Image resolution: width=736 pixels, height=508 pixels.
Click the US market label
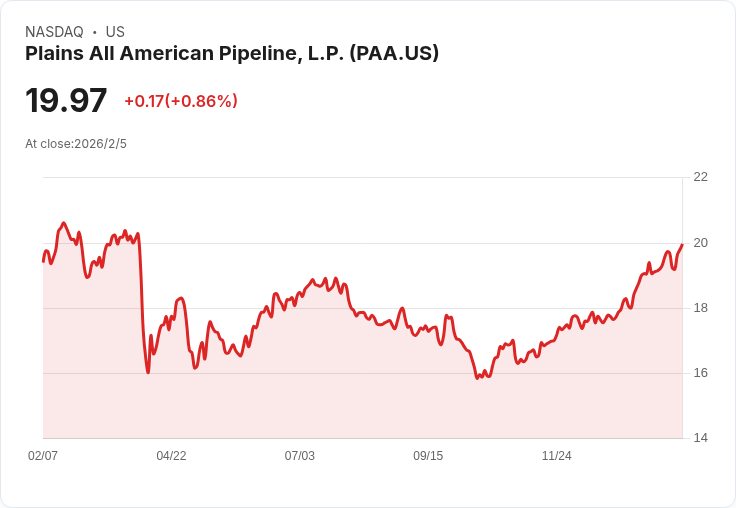115,32
